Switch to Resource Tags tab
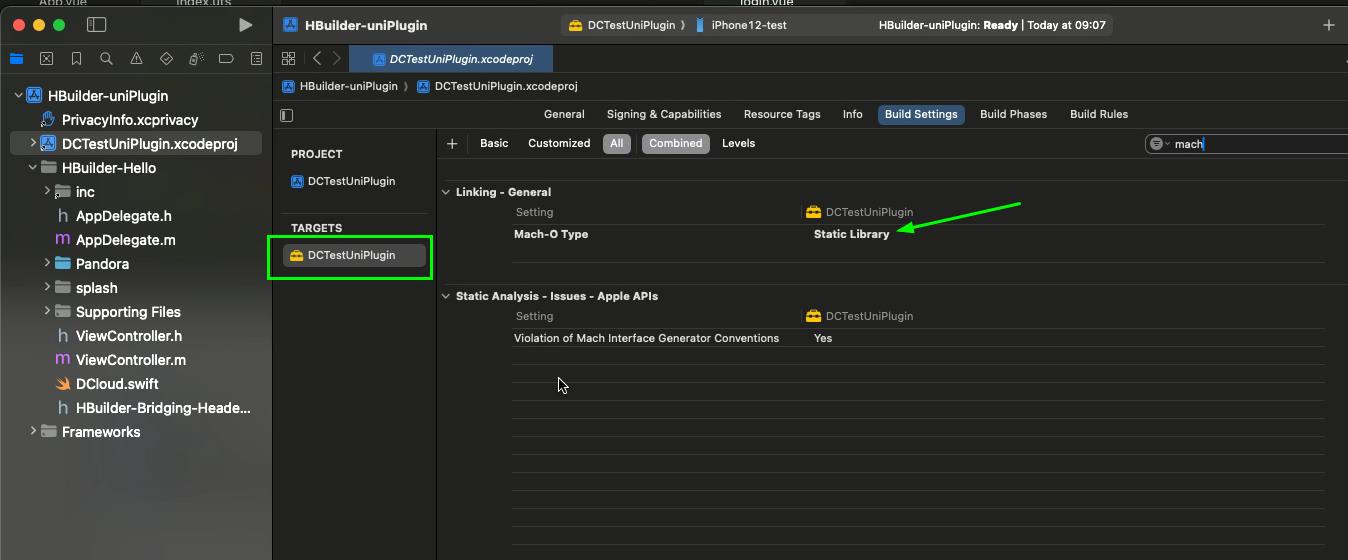 (782, 114)
